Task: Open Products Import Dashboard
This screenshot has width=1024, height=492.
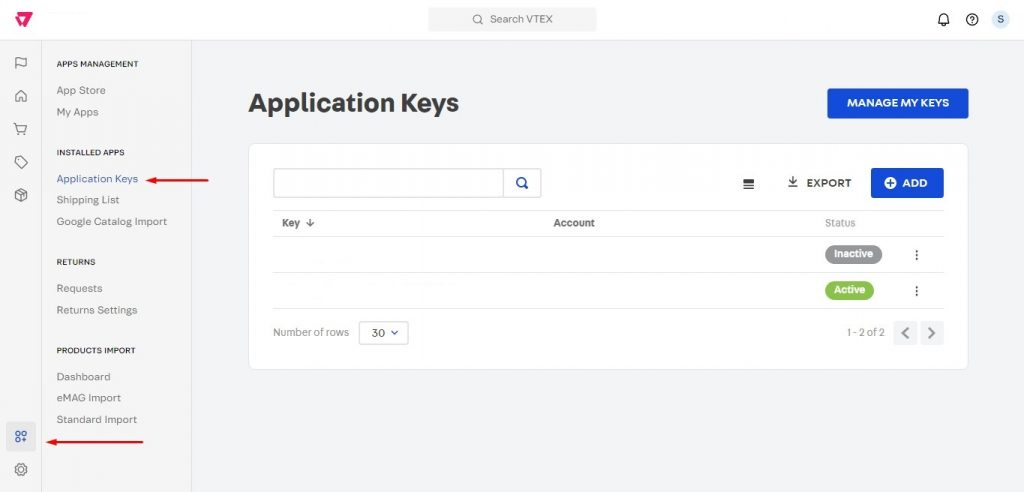Action: [84, 376]
